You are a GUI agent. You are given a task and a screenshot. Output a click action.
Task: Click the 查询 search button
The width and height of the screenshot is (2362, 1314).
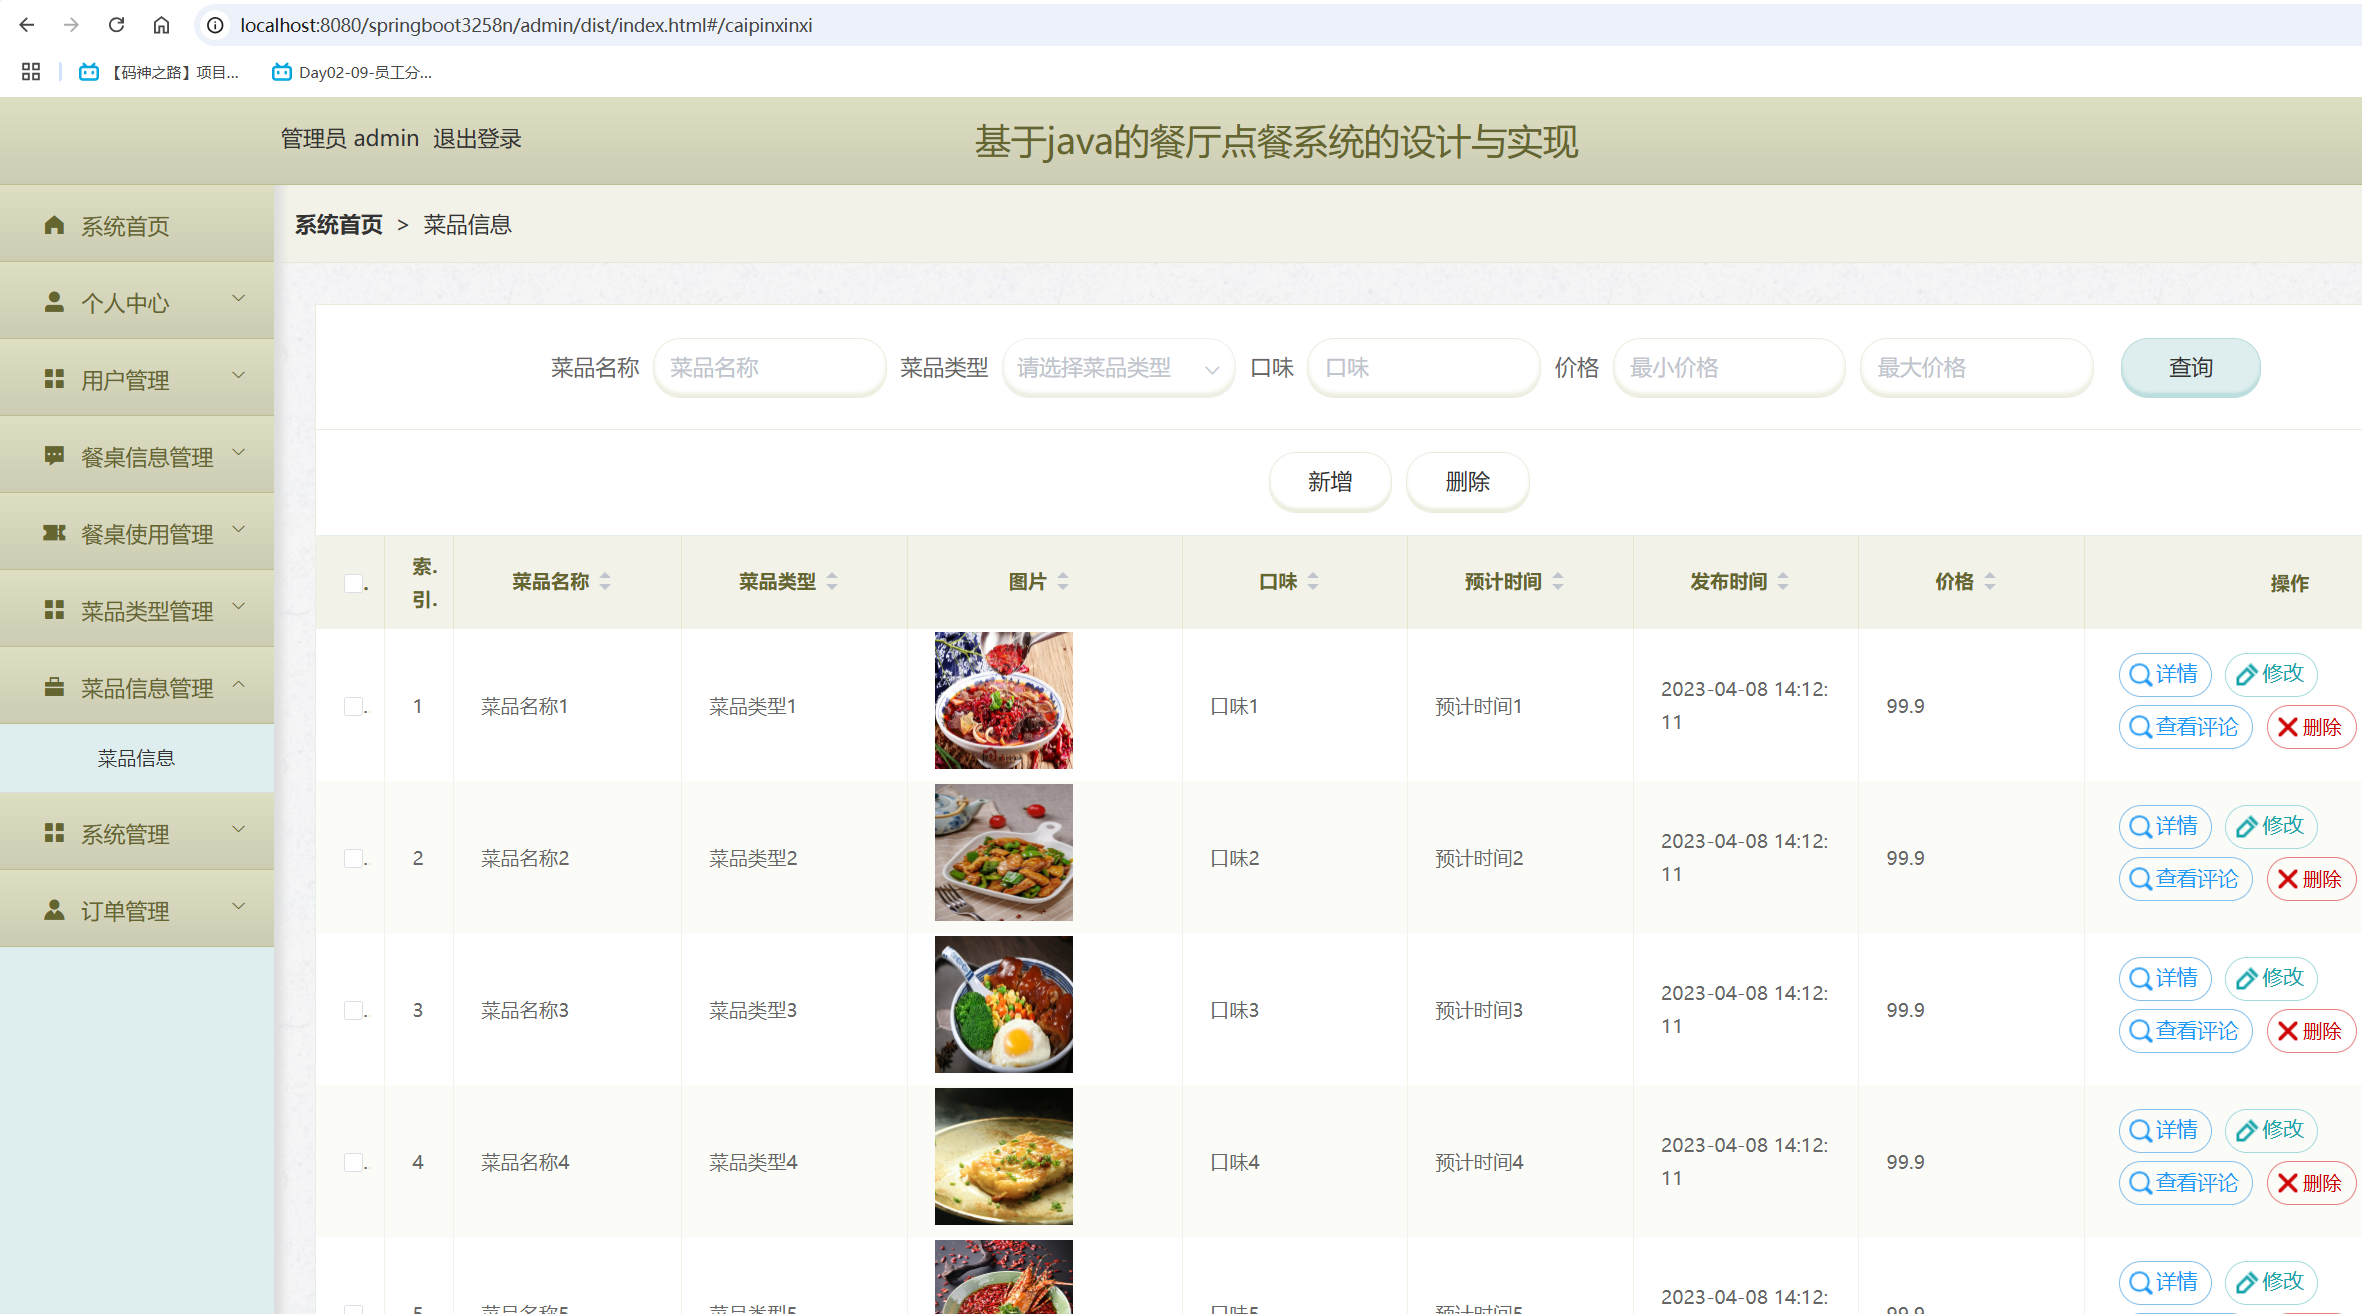click(2190, 368)
